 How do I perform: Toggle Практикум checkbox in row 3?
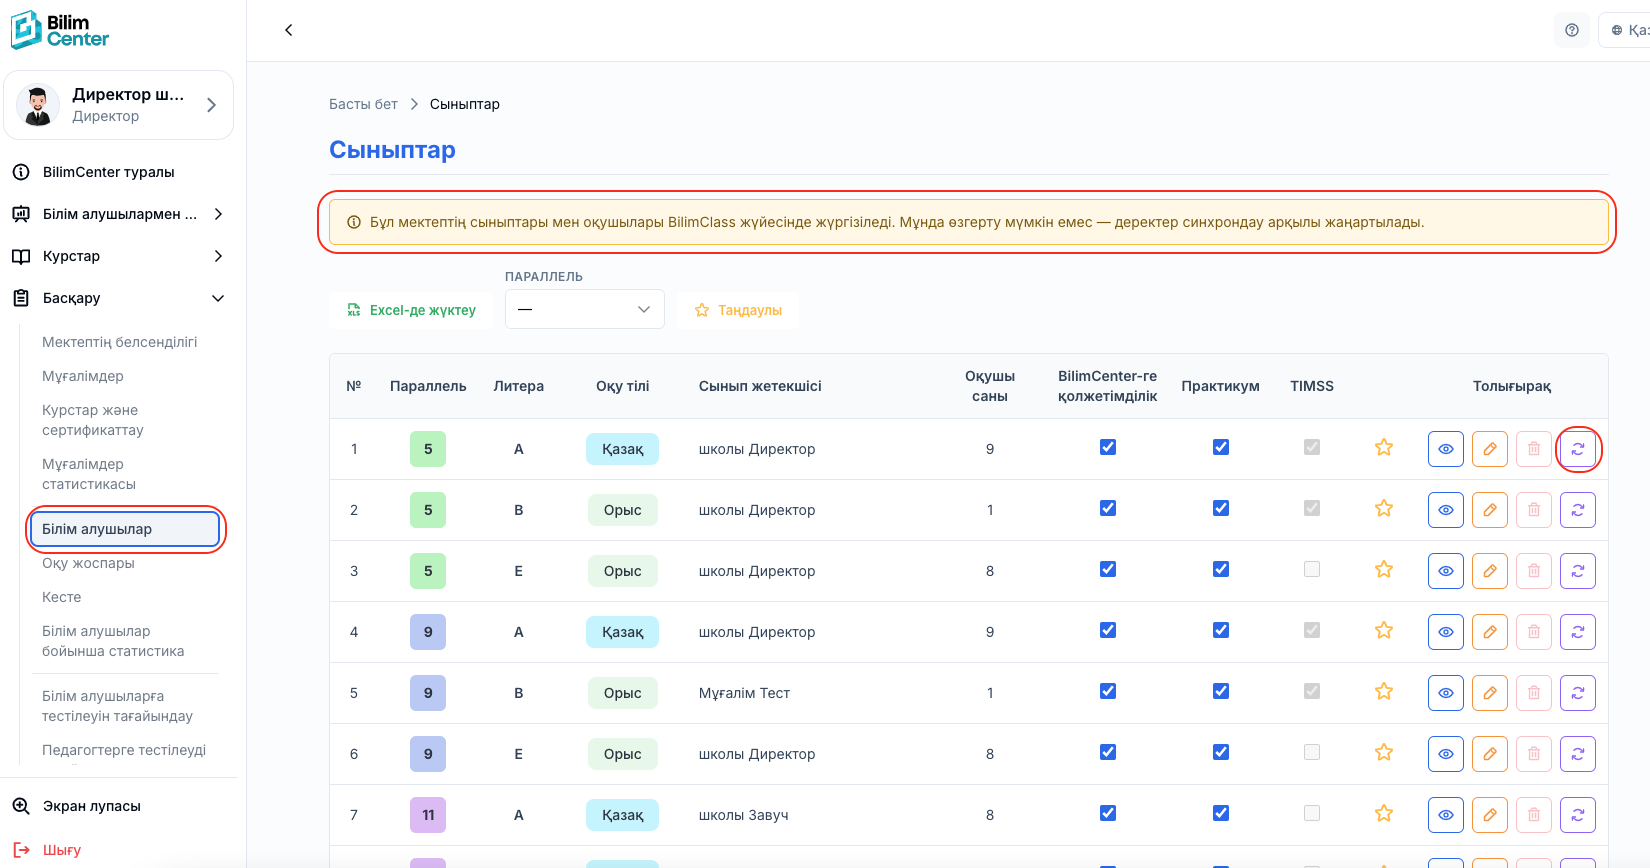click(1221, 569)
